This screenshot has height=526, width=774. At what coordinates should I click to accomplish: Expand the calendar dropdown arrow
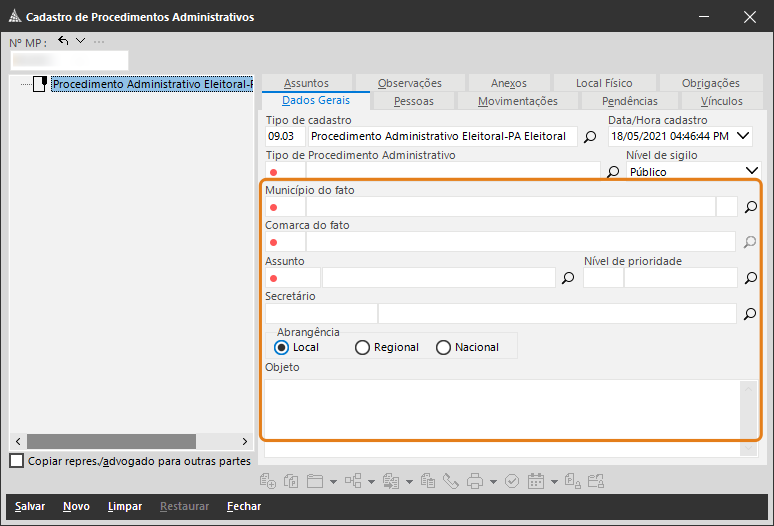(x=554, y=482)
